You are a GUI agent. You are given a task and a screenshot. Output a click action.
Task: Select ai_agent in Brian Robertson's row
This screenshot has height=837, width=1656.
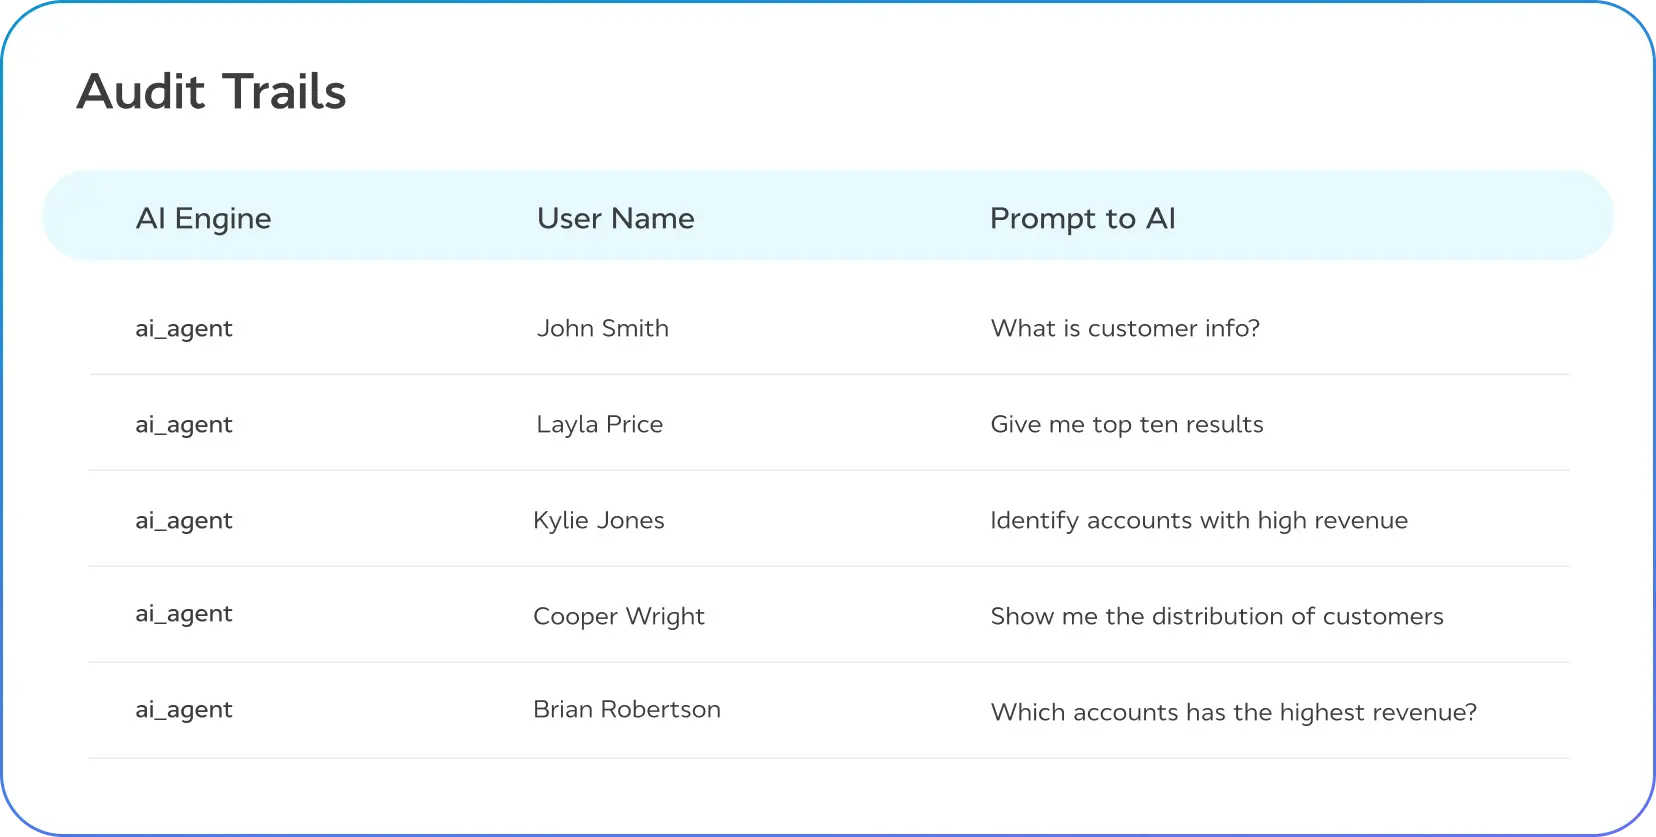pos(184,710)
